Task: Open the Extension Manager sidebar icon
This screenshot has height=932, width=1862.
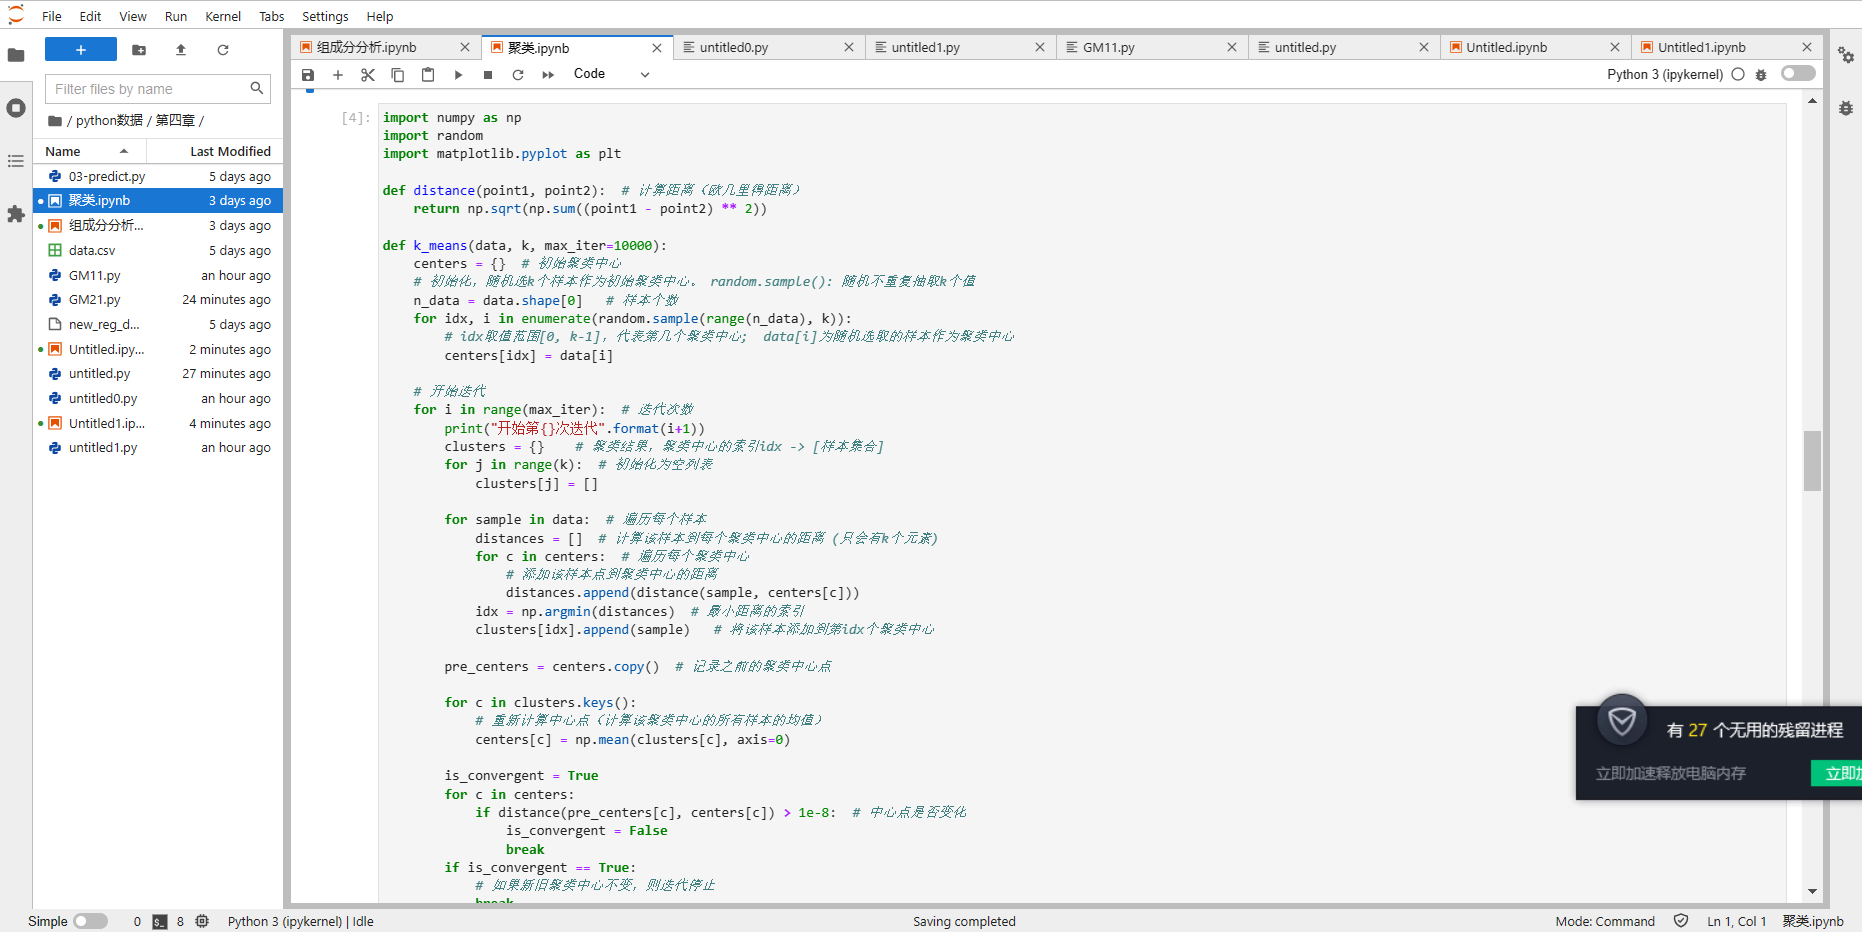Action: tap(16, 214)
